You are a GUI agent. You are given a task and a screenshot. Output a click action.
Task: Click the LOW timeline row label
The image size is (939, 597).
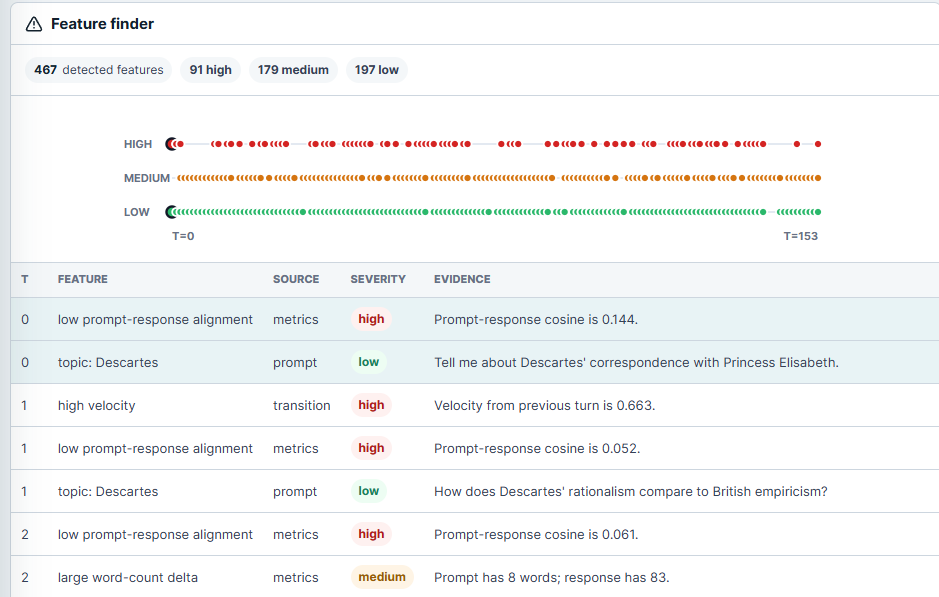pos(137,213)
